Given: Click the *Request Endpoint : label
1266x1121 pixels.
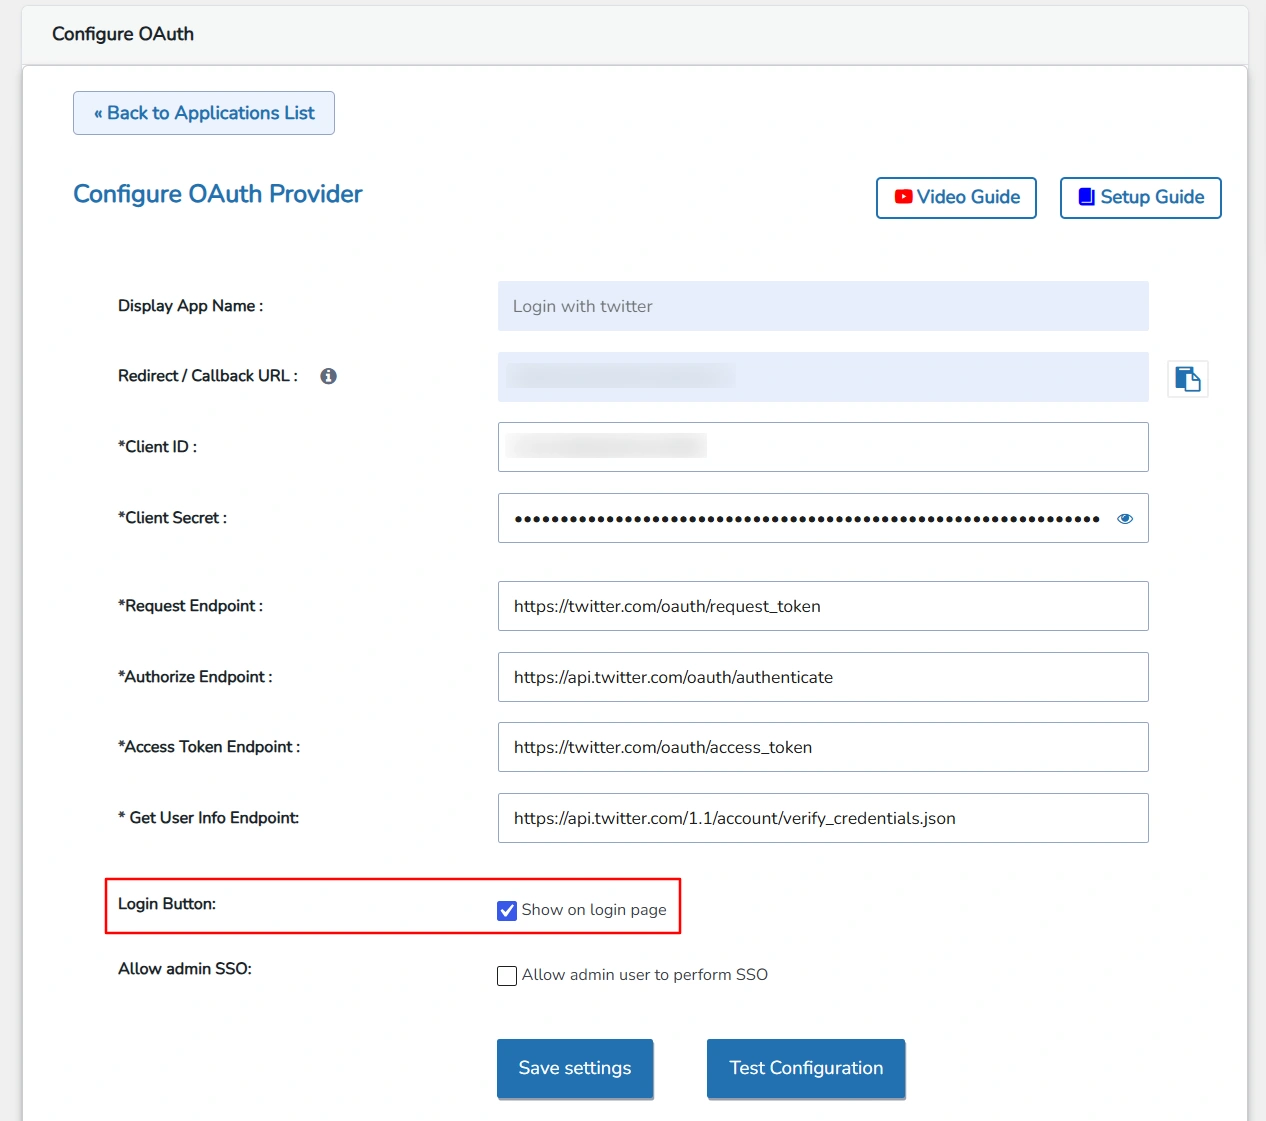Looking at the screenshot, I should [x=190, y=606].
